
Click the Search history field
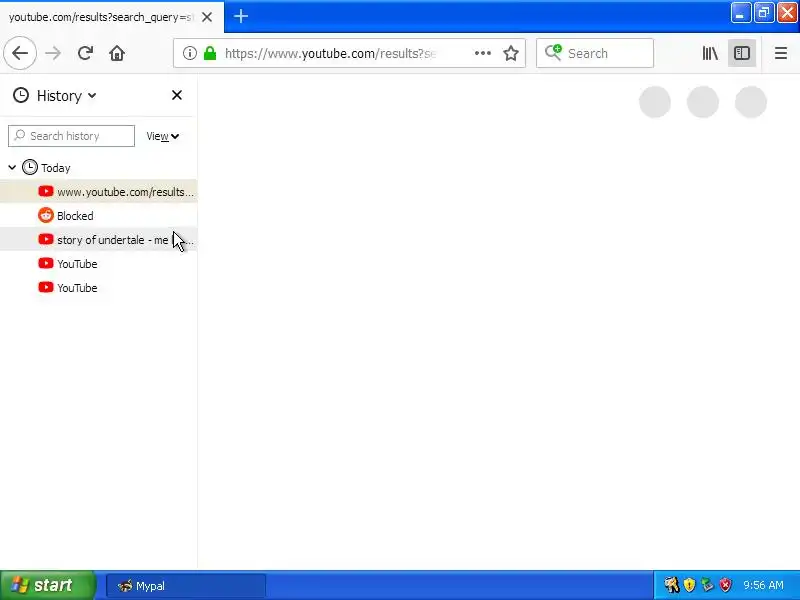coord(71,136)
